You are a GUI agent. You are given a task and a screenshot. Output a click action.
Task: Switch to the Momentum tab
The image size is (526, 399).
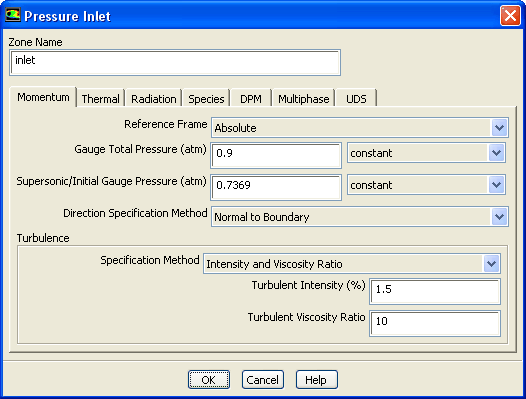point(43,97)
